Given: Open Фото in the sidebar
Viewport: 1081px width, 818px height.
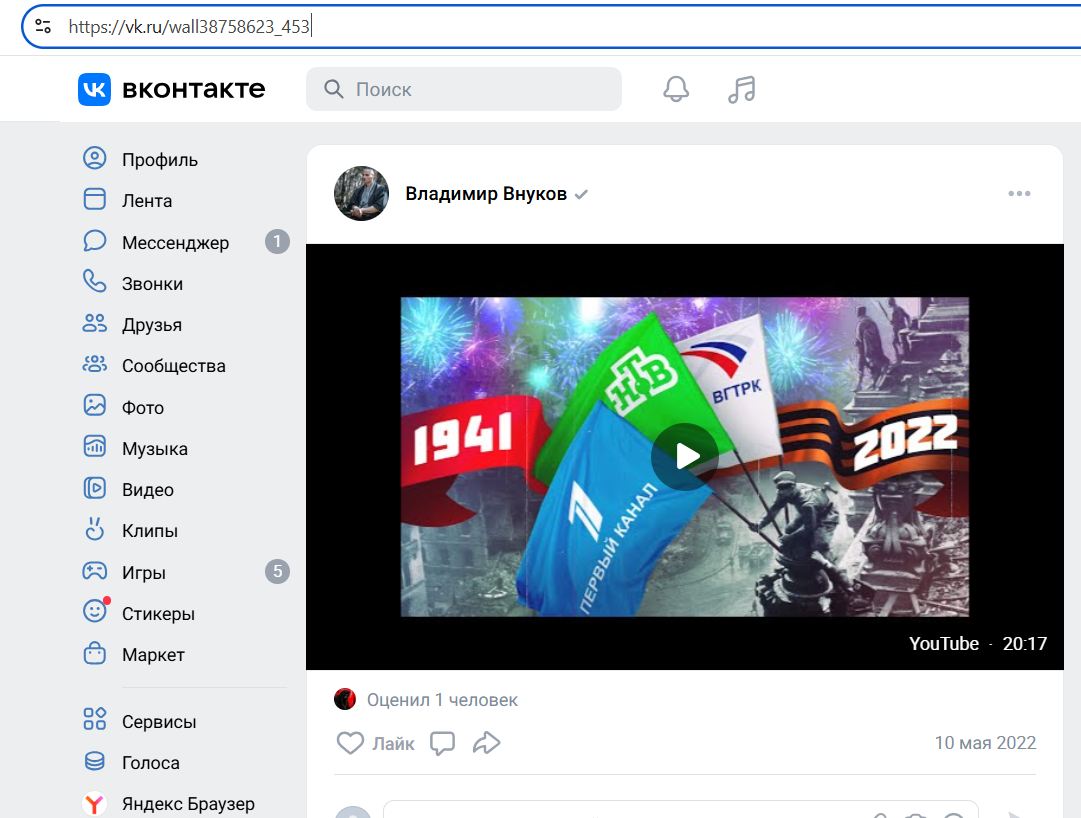Looking at the screenshot, I should pos(143,407).
